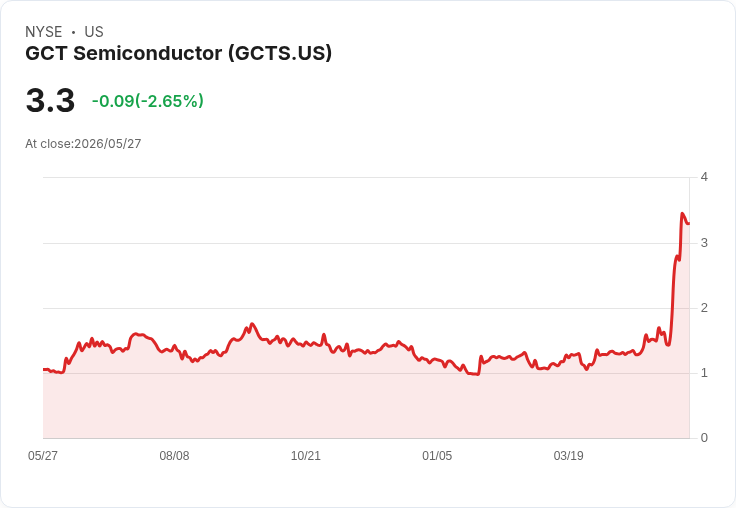Click the 1 label on price axis
Viewport: 736px width, 508px height.
(x=704, y=373)
